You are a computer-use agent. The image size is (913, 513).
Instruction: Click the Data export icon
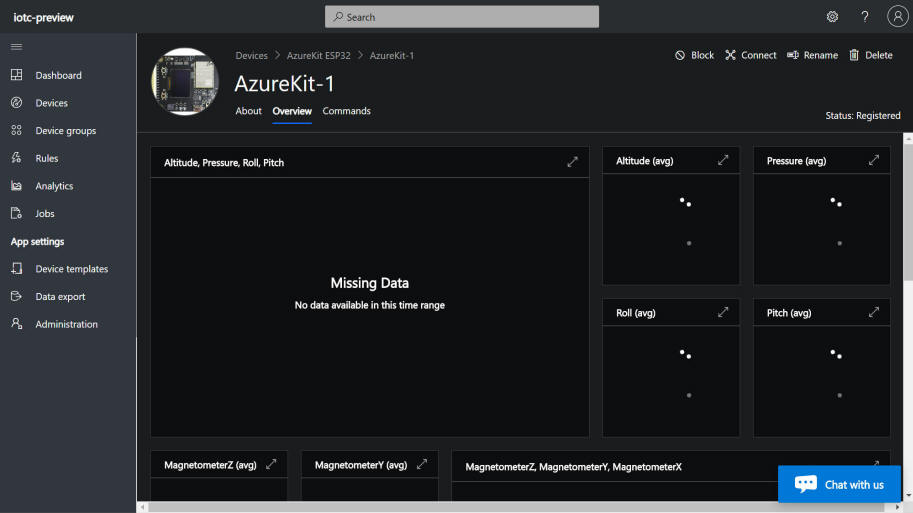click(16, 296)
